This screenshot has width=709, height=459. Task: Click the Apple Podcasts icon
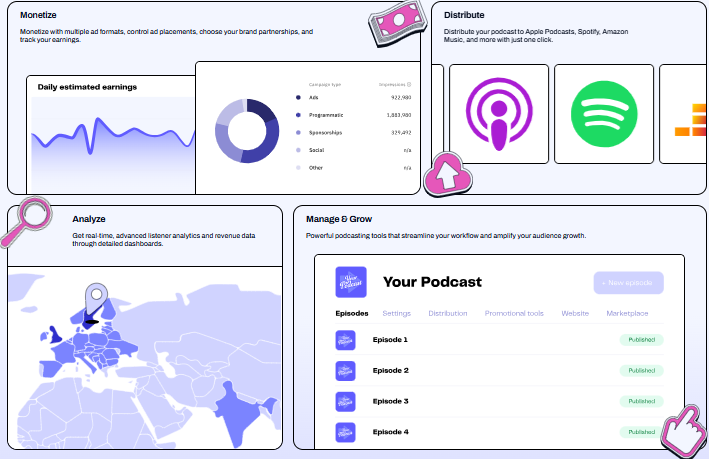pos(499,114)
